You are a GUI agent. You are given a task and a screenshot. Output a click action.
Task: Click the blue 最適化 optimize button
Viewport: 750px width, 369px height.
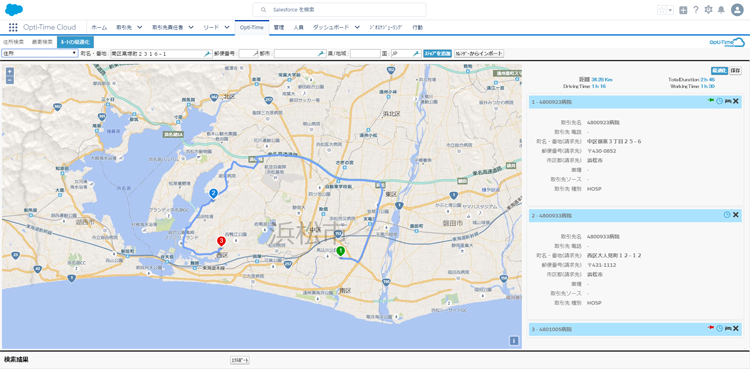719,71
